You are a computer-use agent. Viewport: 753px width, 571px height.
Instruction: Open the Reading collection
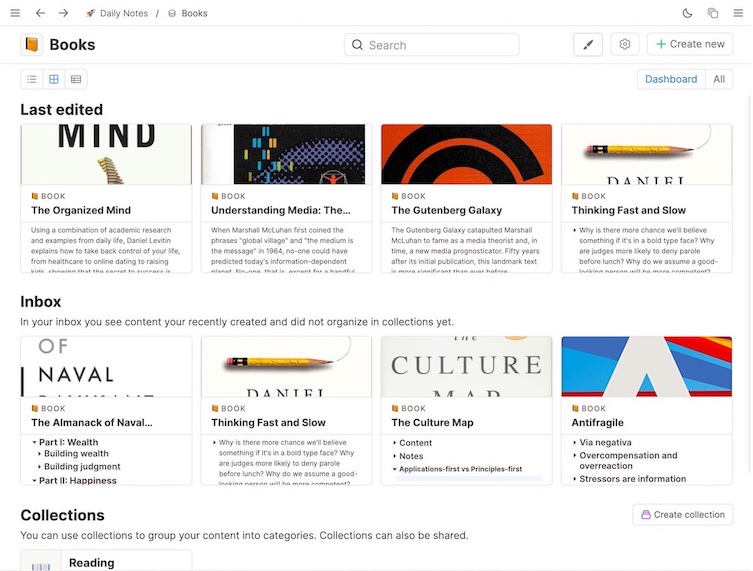point(92,563)
